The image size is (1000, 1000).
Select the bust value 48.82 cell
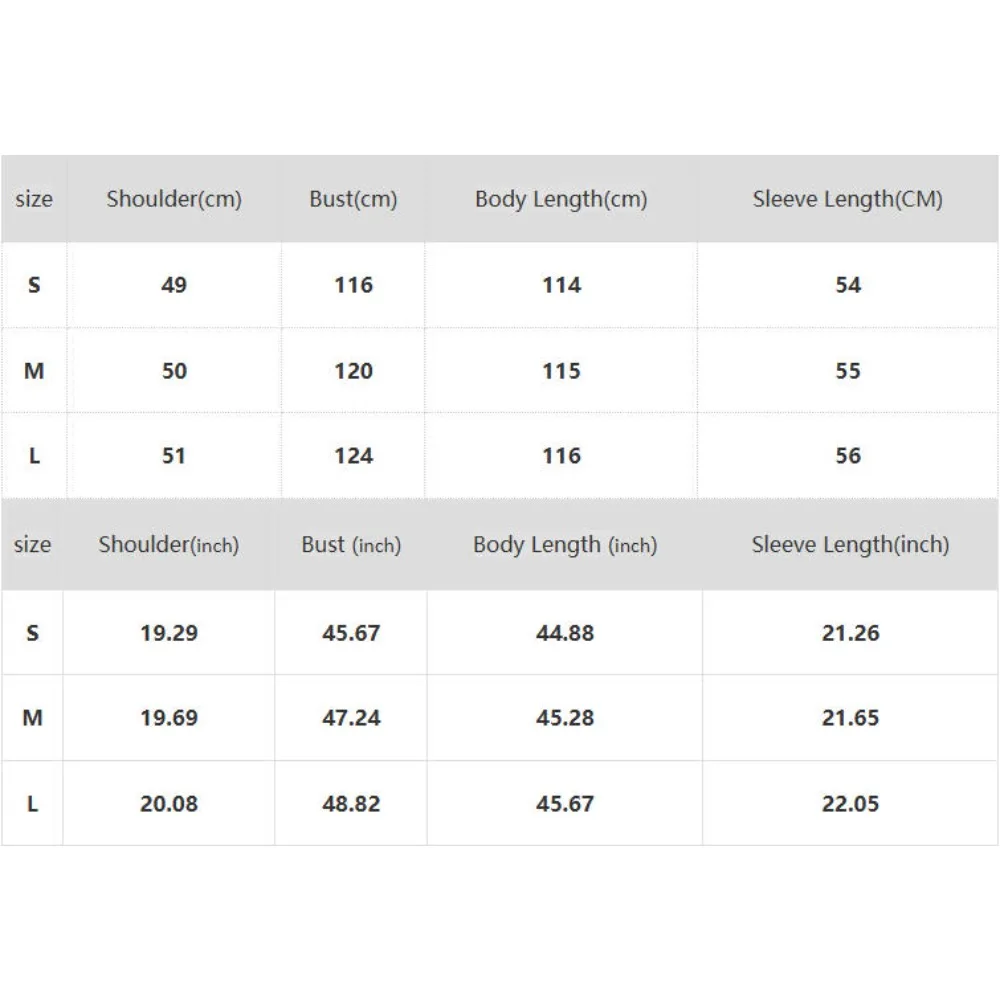tap(351, 804)
